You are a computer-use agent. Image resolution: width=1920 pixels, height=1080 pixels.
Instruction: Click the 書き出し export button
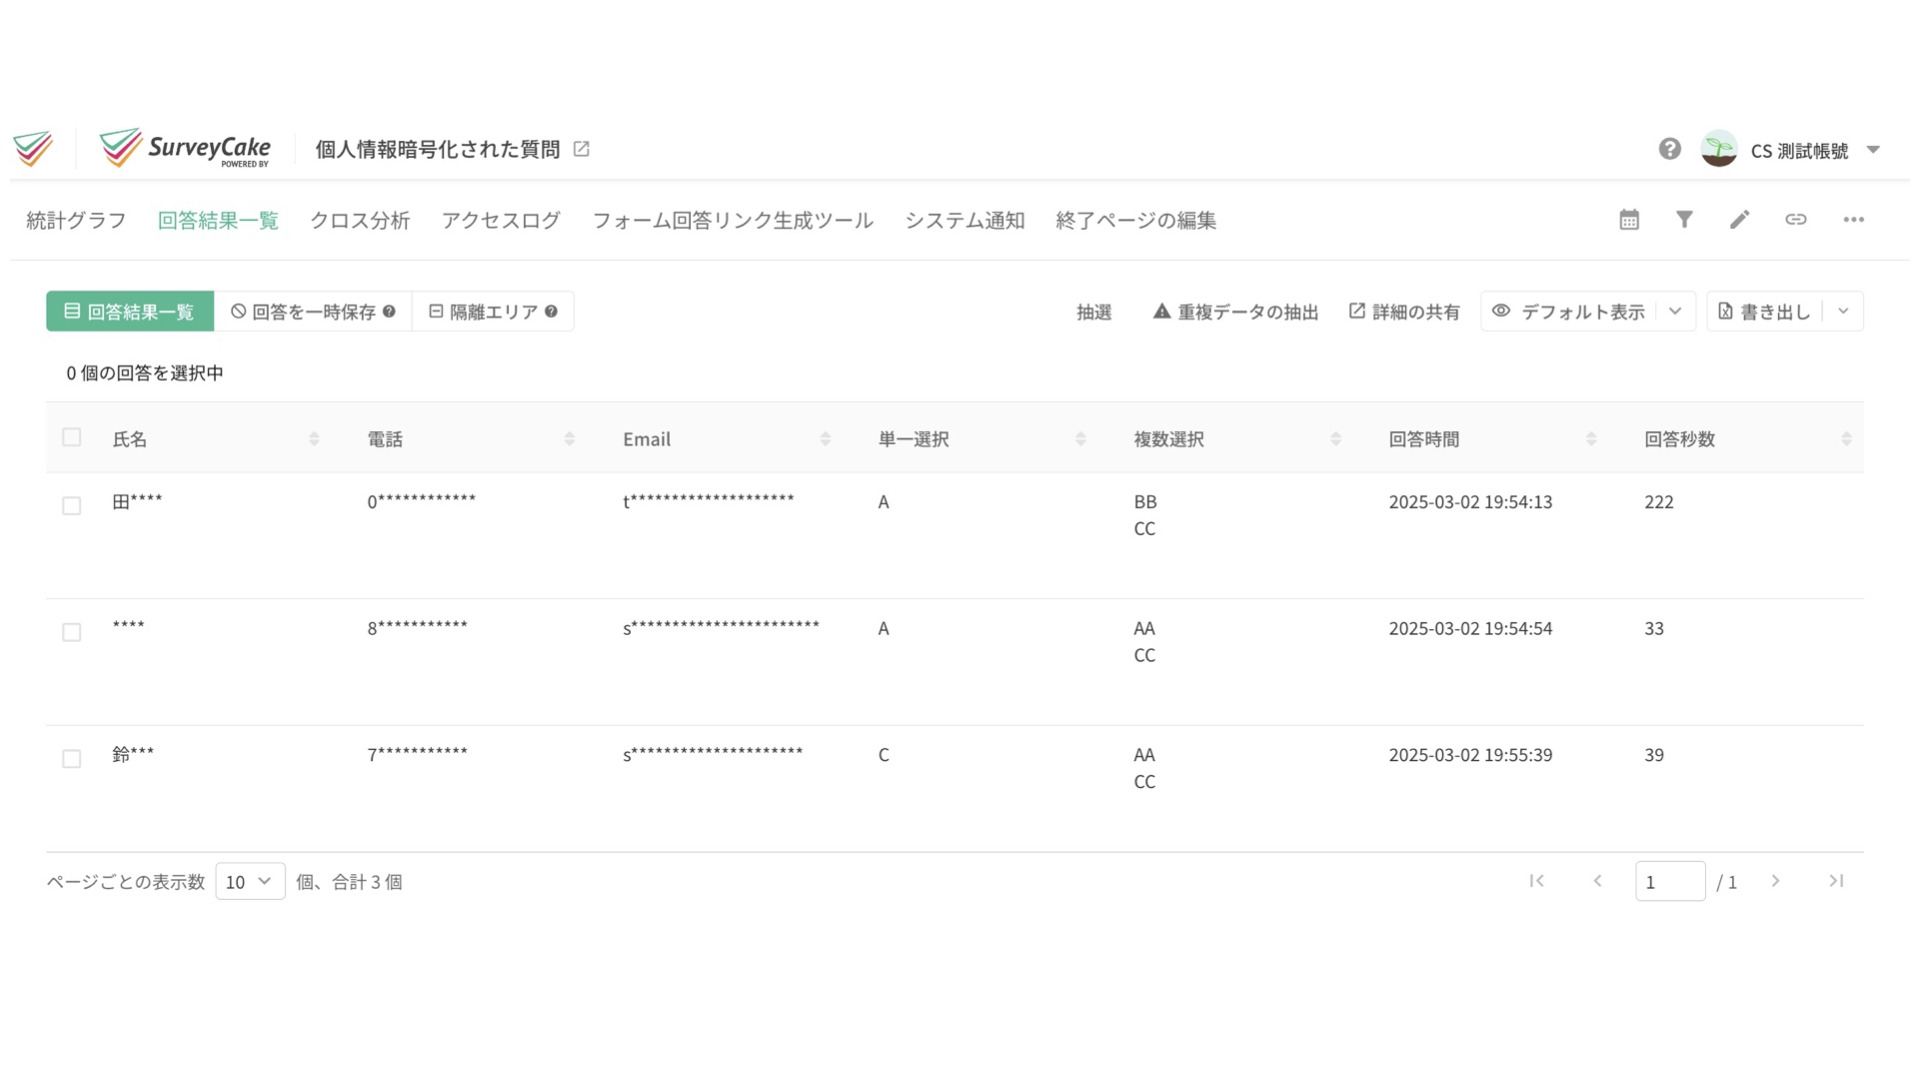point(1765,311)
